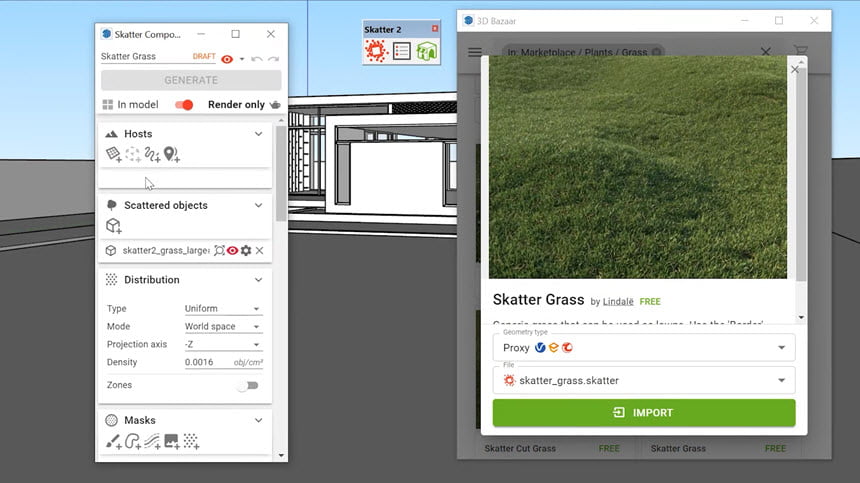Click the grass preview image
This screenshot has height=483, width=860.
(x=638, y=167)
